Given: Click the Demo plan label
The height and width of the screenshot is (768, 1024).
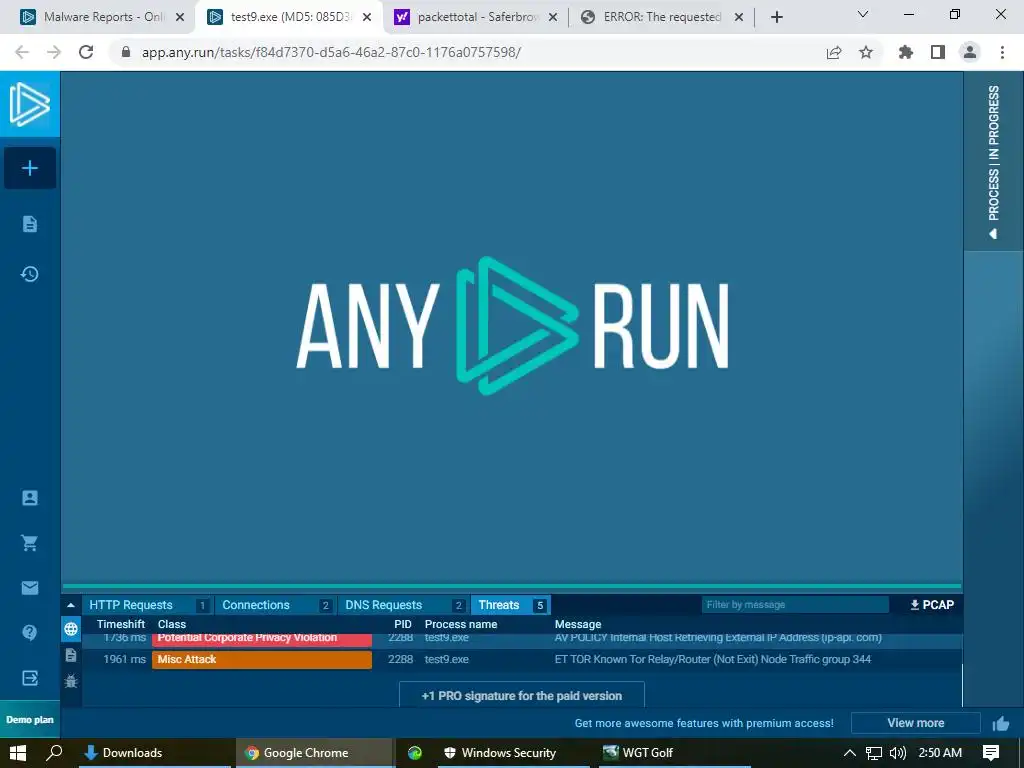Looking at the screenshot, I should [x=30, y=720].
